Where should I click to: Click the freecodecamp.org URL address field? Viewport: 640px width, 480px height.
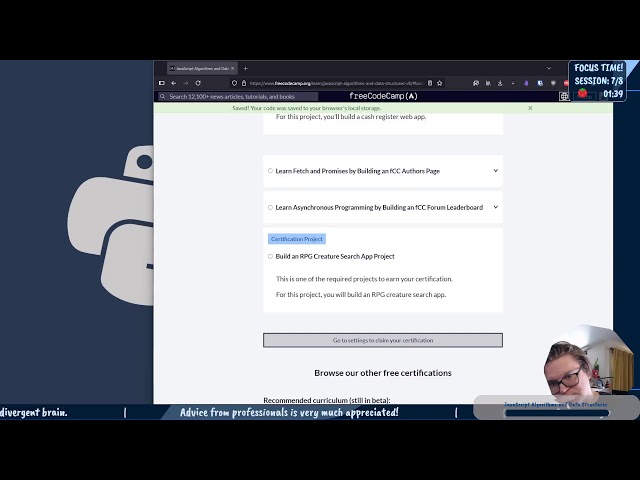336,83
